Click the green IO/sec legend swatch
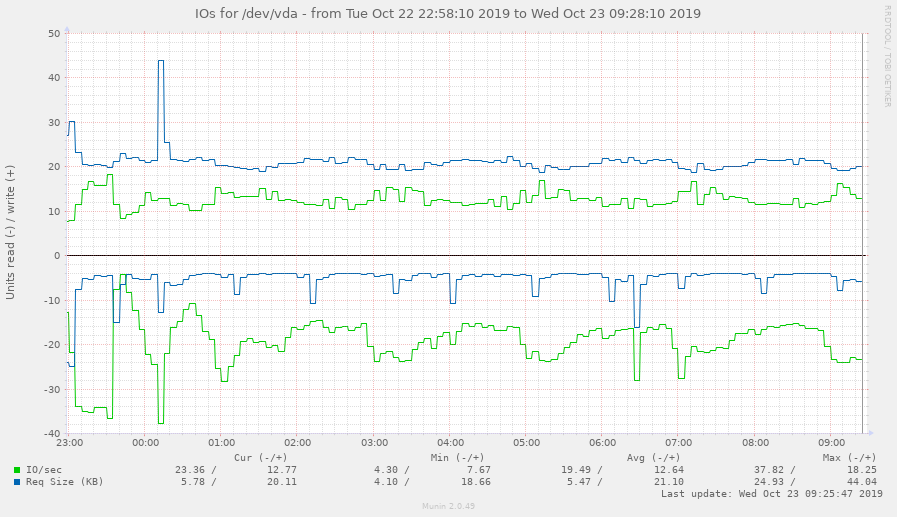This screenshot has height=517, width=897. (x=17, y=470)
